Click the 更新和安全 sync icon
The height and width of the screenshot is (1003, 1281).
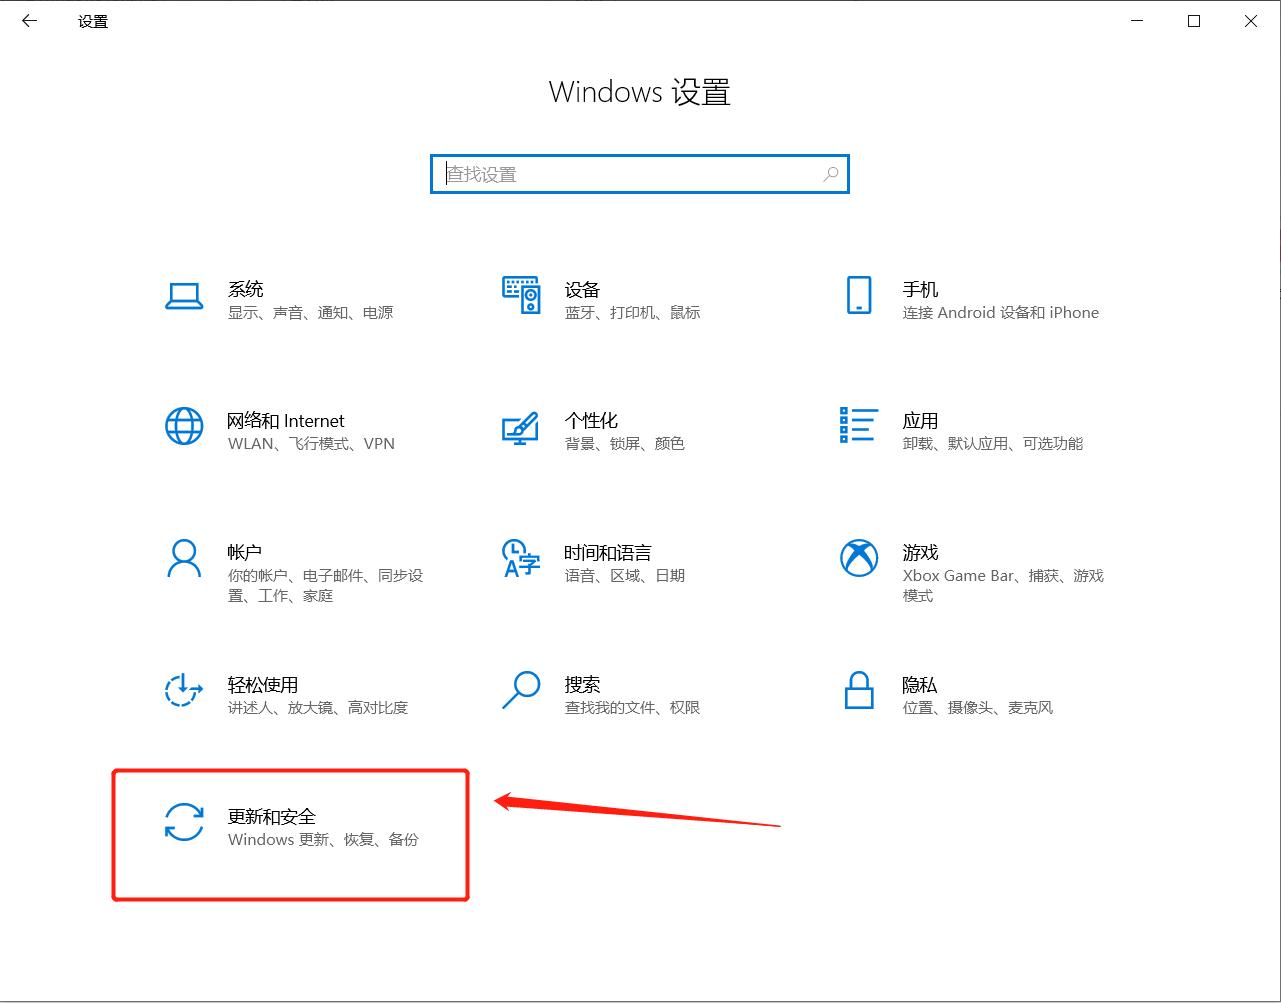pyautogui.click(x=184, y=824)
